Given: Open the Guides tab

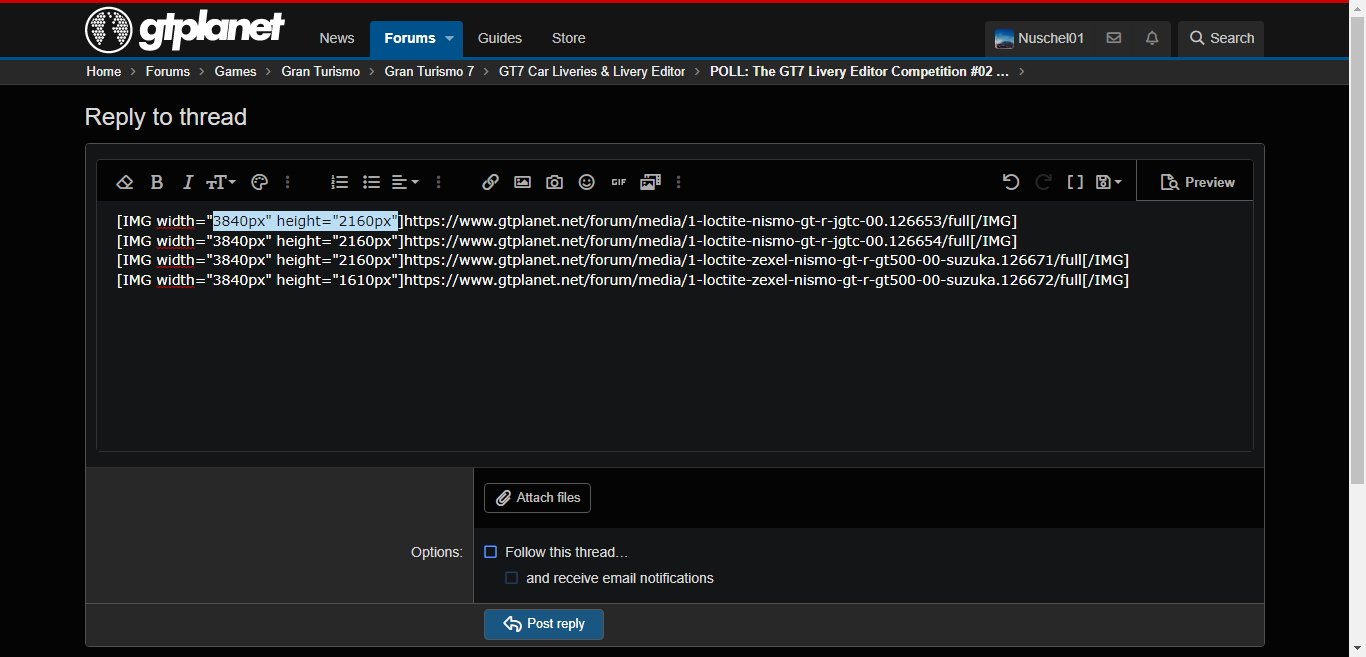Looking at the screenshot, I should pyautogui.click(x=500, y=38).
